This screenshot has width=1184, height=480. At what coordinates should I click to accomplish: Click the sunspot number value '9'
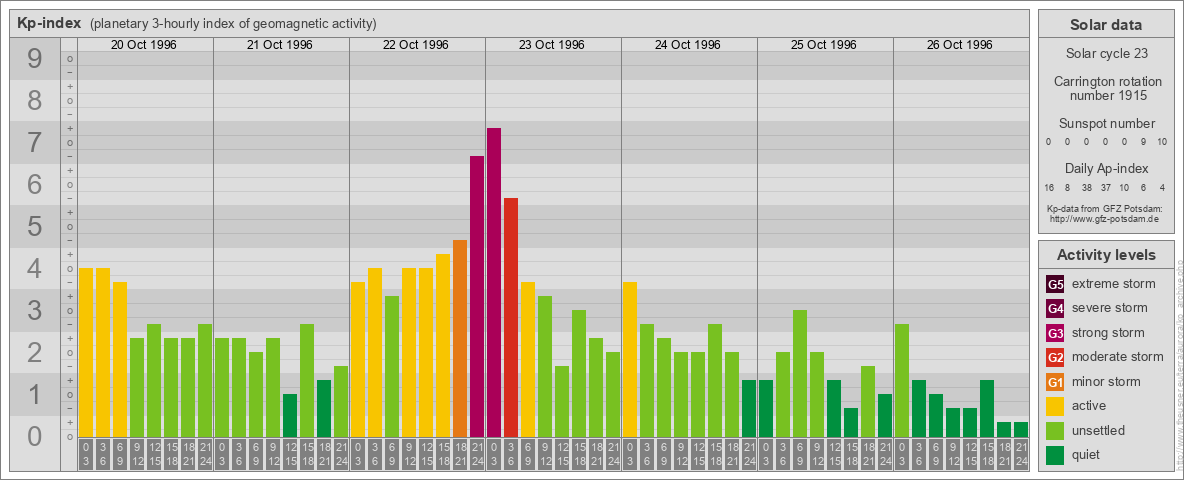coord(1143,142)
